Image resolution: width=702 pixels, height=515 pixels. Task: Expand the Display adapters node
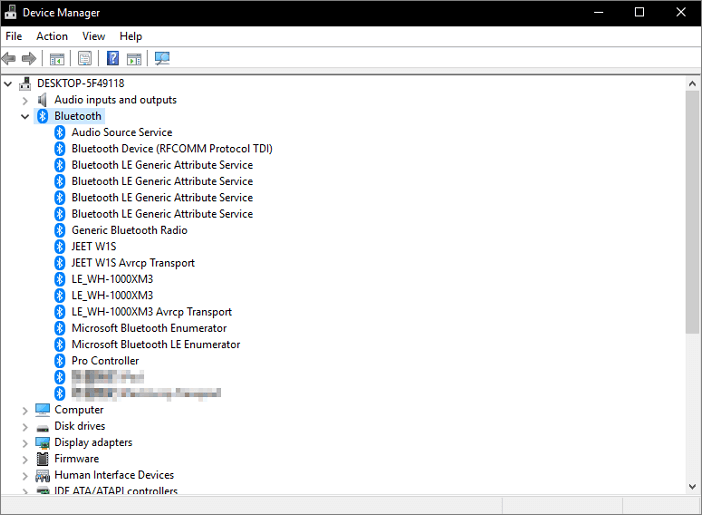(x=25, y=442)
